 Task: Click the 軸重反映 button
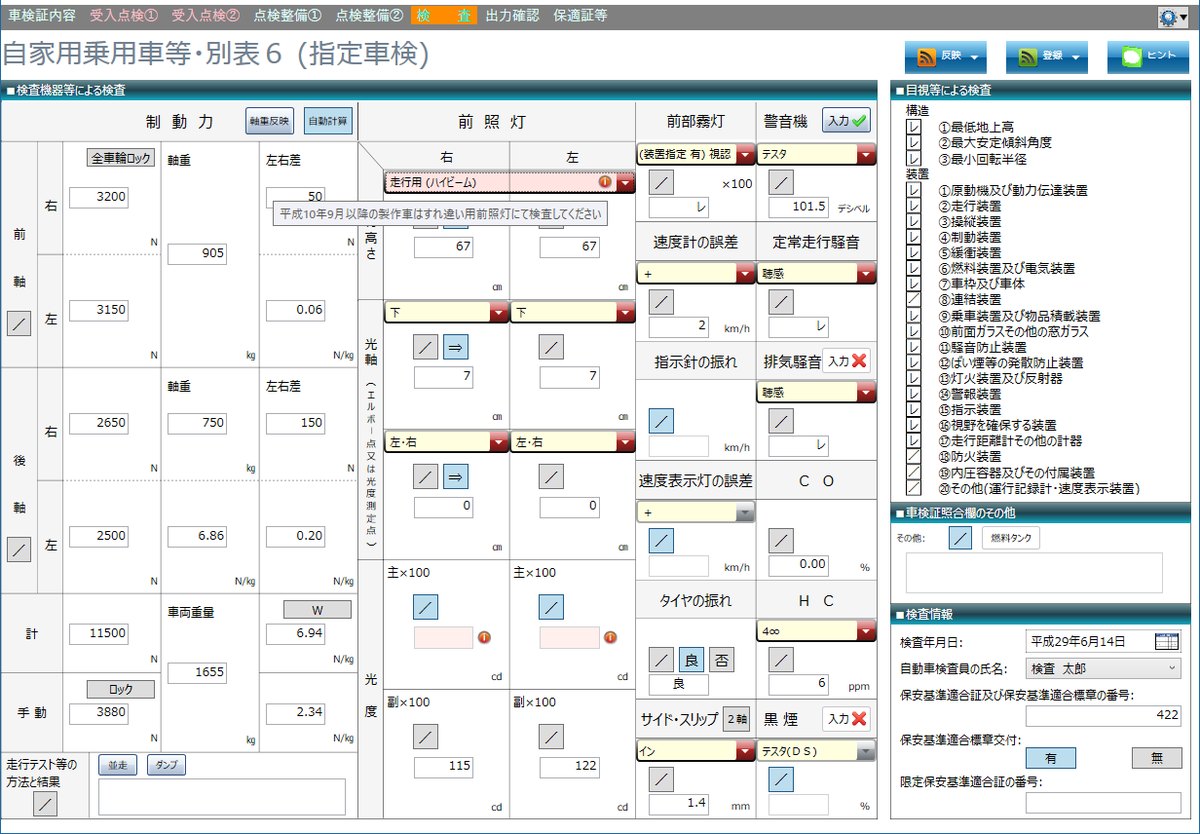pos(270,122)
